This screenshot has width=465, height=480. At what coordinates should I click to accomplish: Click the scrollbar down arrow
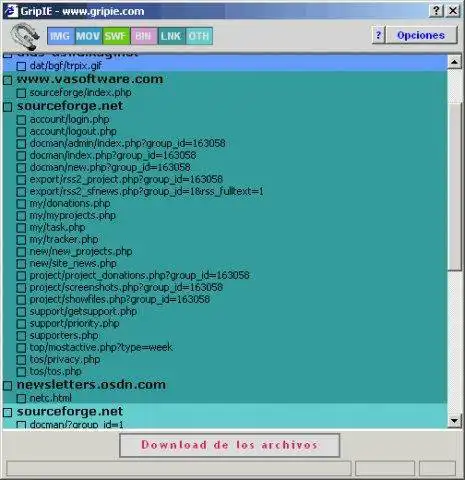click(x=454, y=420)
